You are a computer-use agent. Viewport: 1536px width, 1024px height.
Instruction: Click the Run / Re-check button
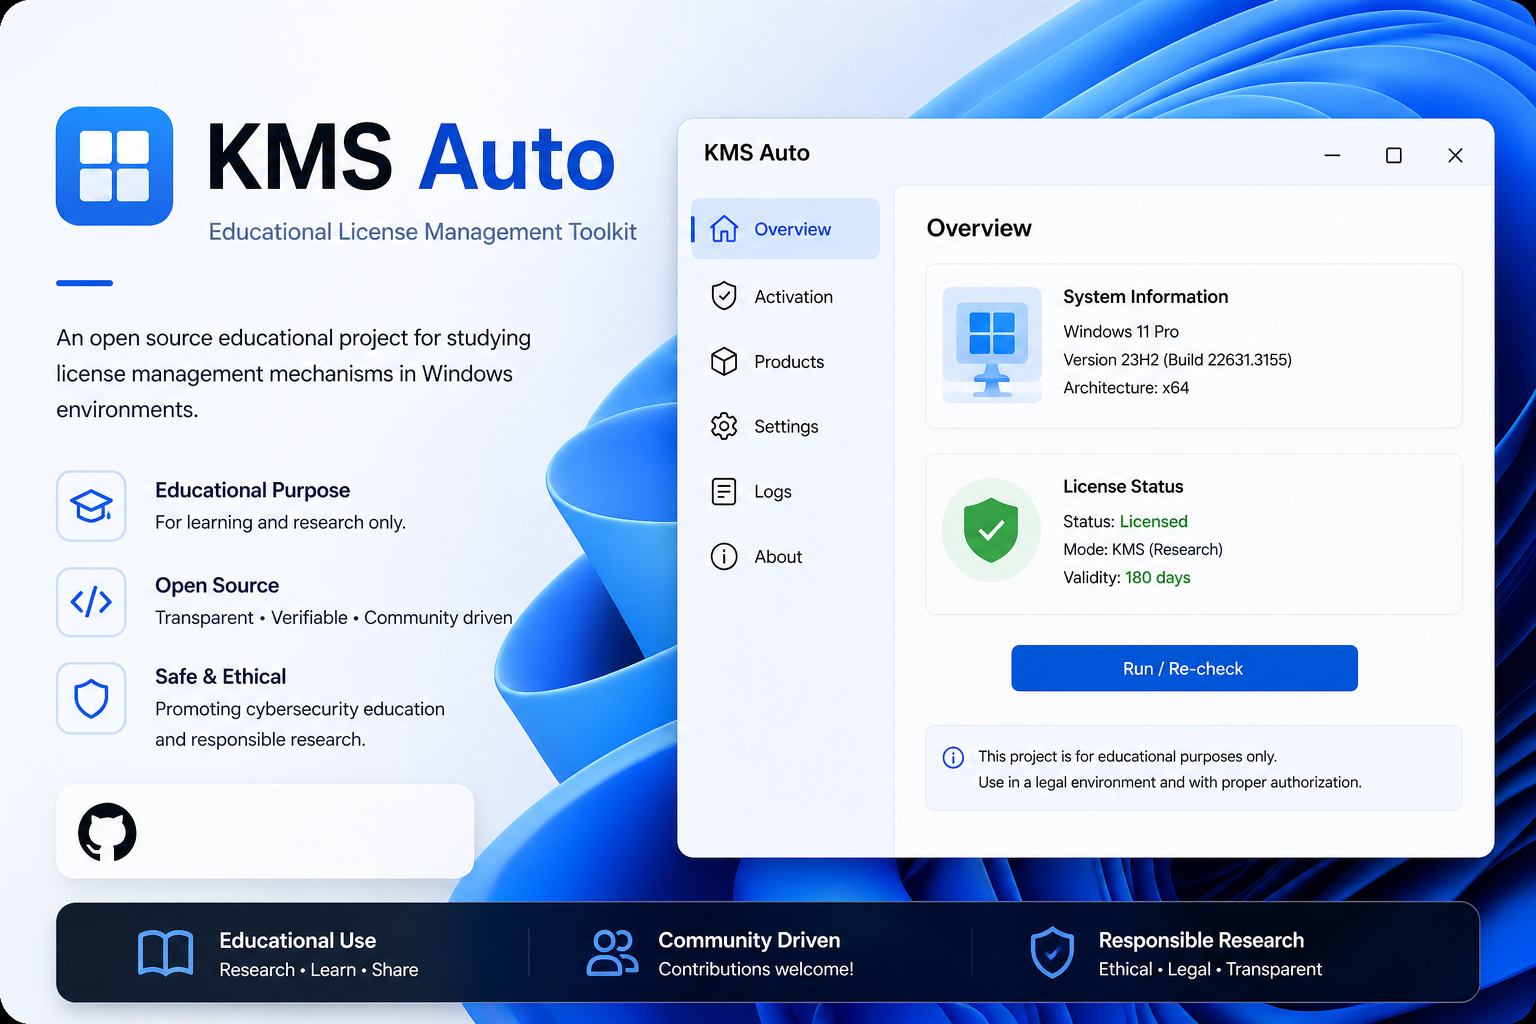pos(1184,668)
